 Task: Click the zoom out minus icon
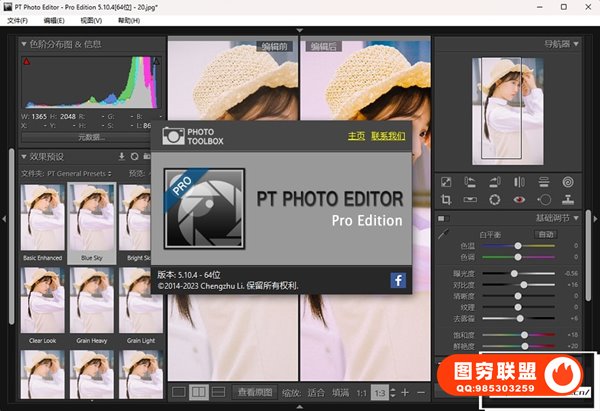coord(421,392)
